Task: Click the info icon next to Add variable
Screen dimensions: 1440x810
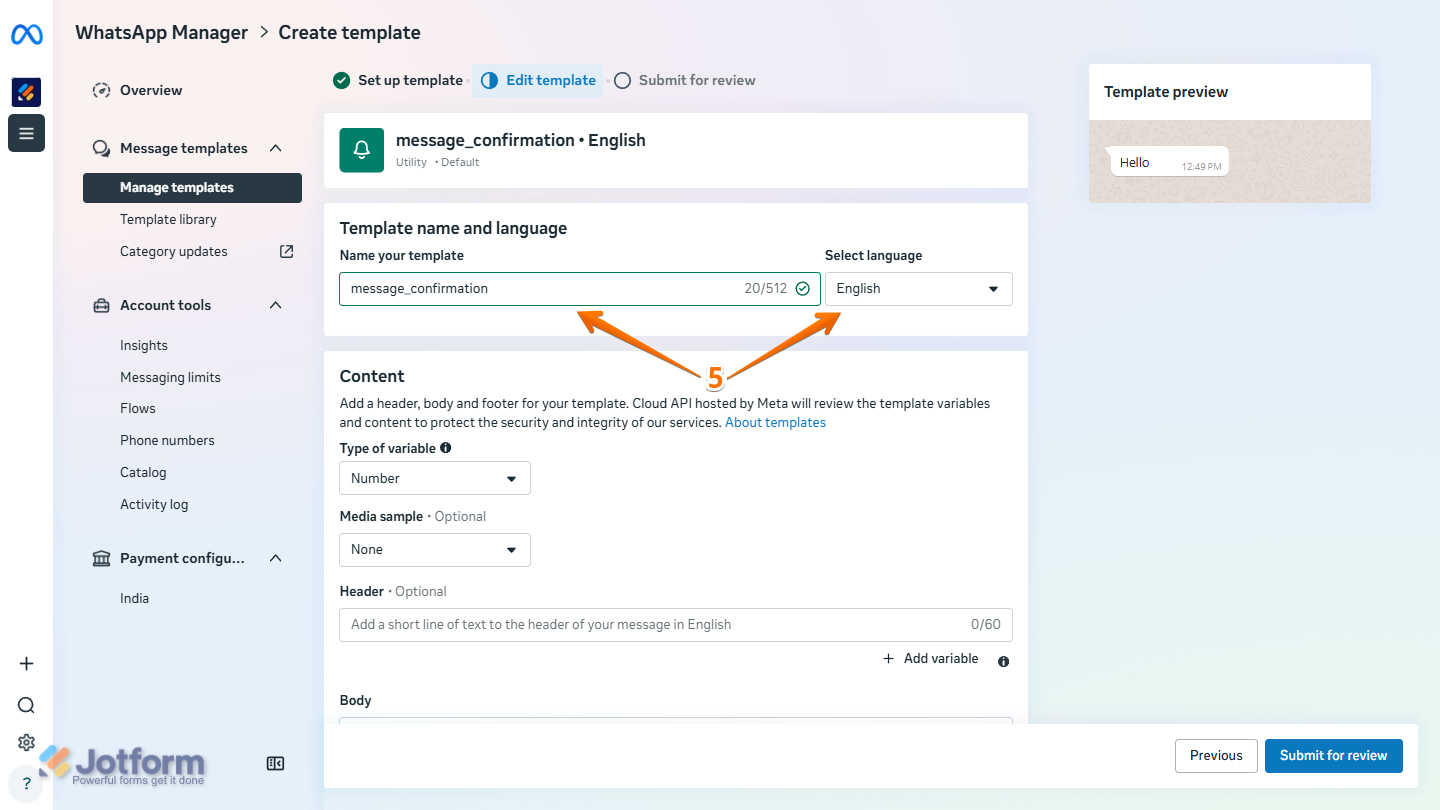Action: (x=1004, y=661)
